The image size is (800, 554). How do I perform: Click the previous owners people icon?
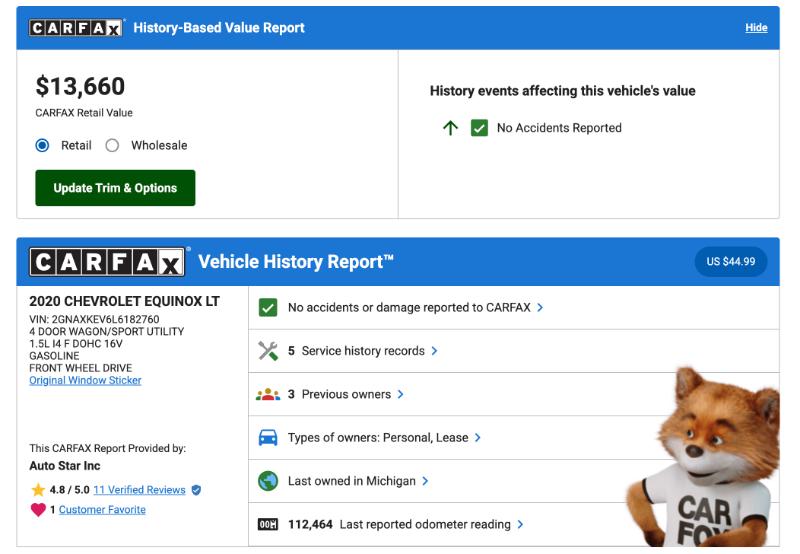pyautogui.click(x=268, y=394)
